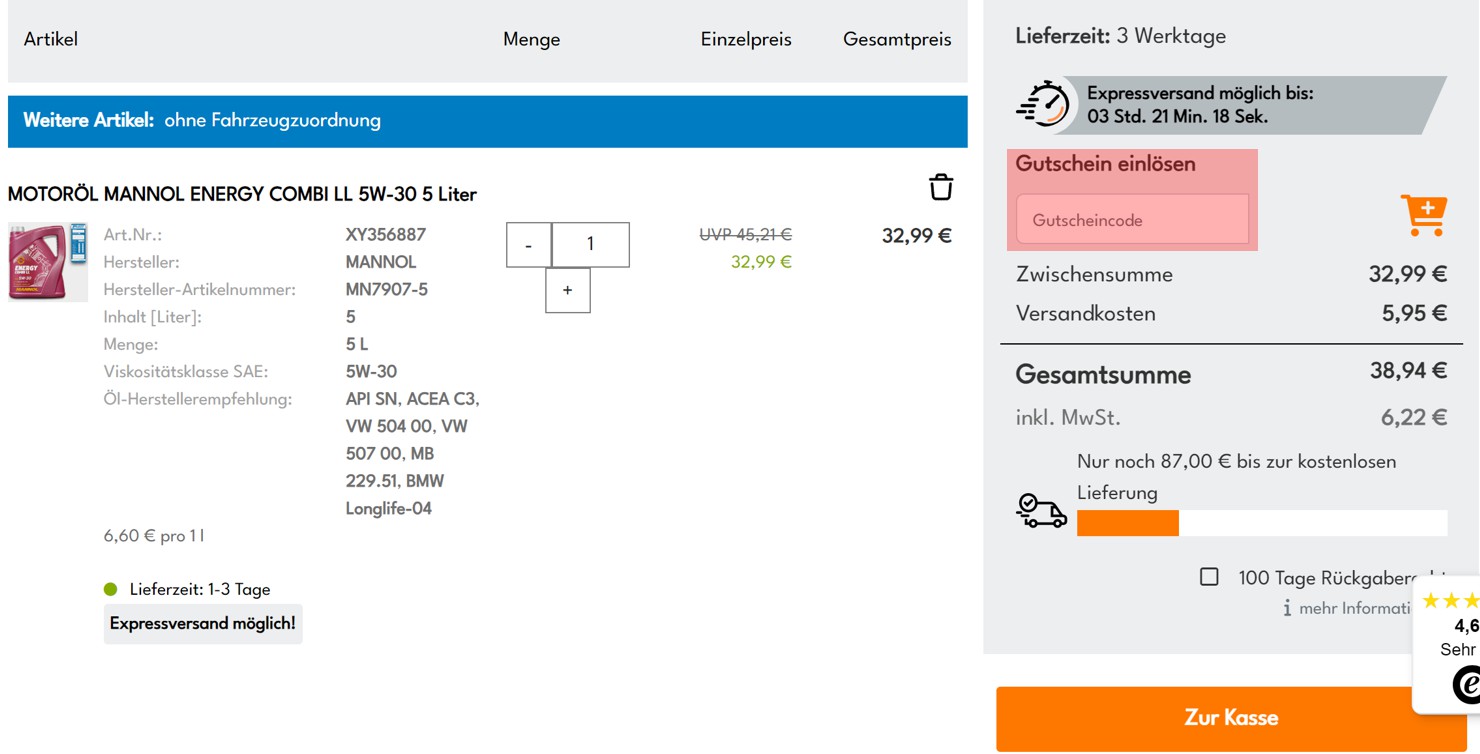Image resolution: width=1480 pixels, height=754 pixels.
Task: Click the 6,60 € pro 1 l text
Action: pyautogui.click(x=154, y=536)
